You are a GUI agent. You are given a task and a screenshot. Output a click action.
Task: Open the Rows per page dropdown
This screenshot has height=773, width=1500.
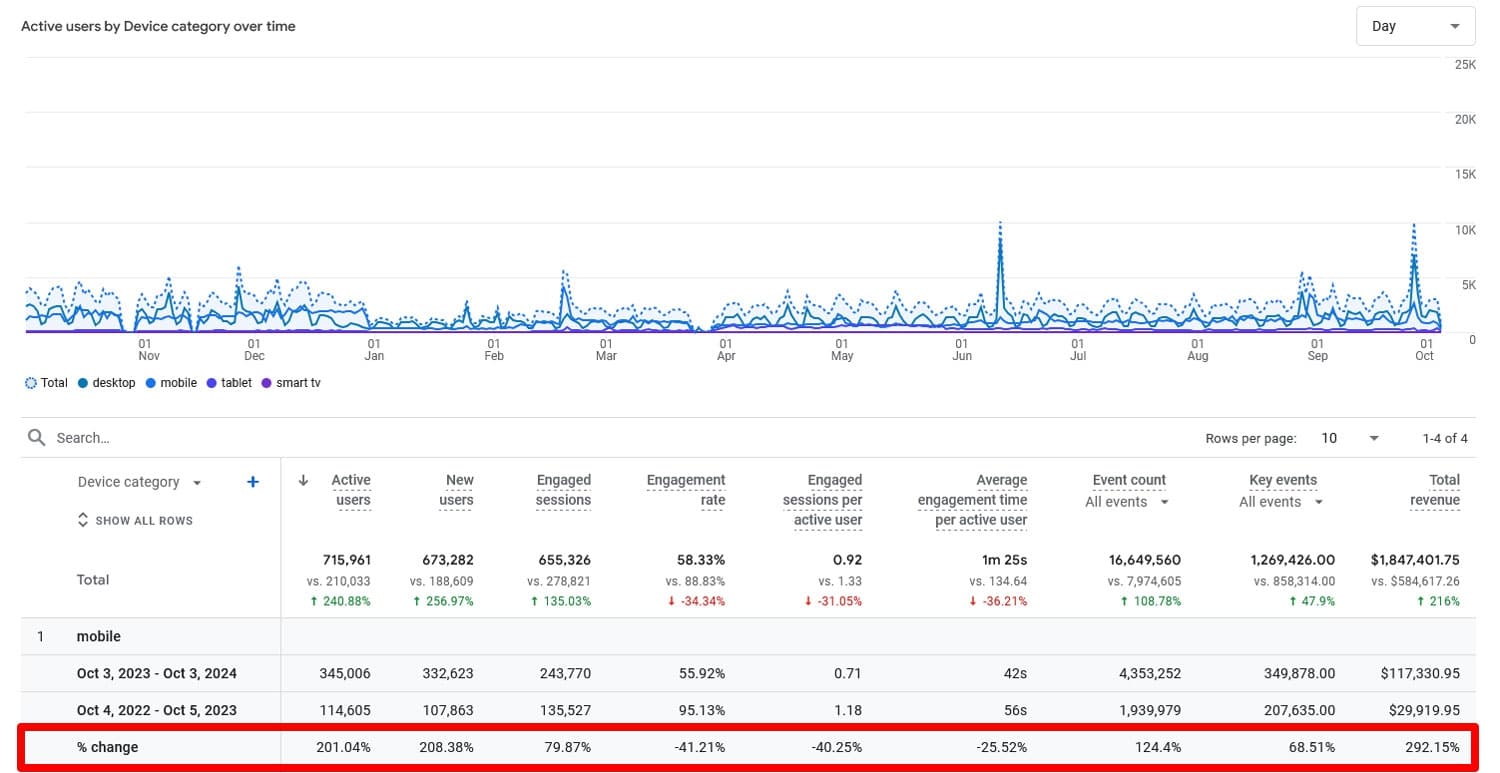(x=1345, y=437)
